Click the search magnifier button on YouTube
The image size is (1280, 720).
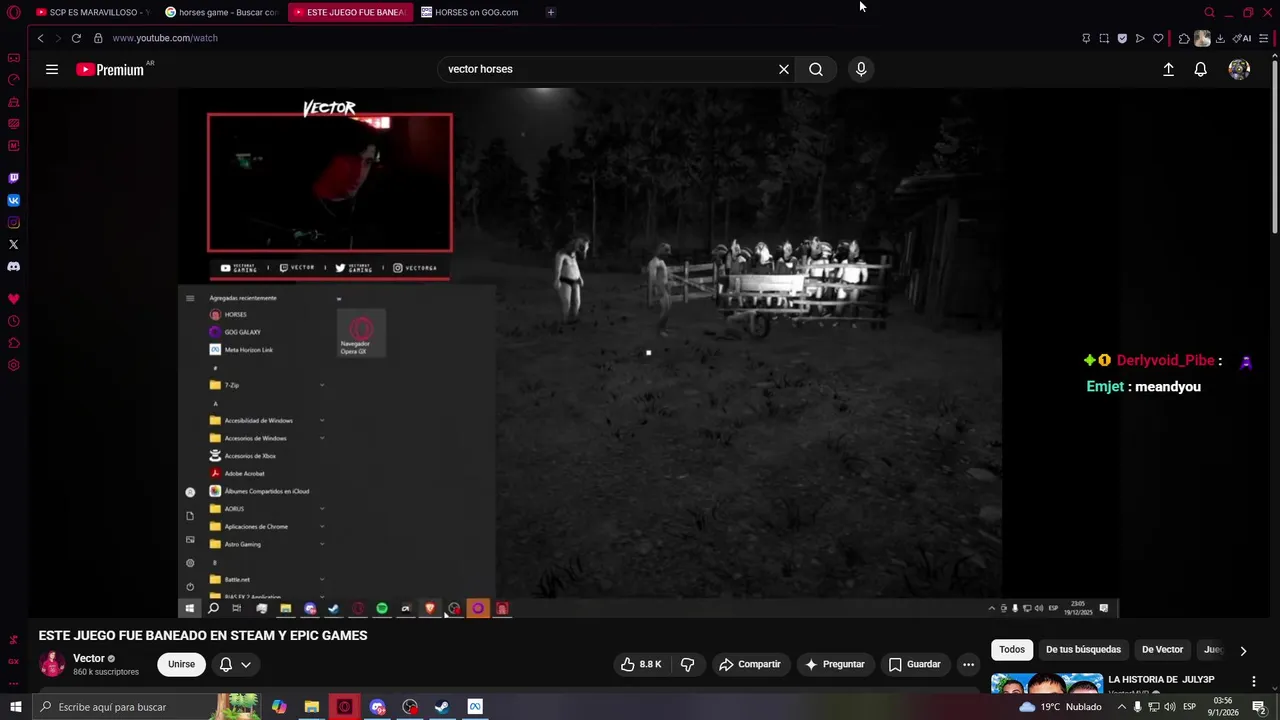(x=816, y=69)
